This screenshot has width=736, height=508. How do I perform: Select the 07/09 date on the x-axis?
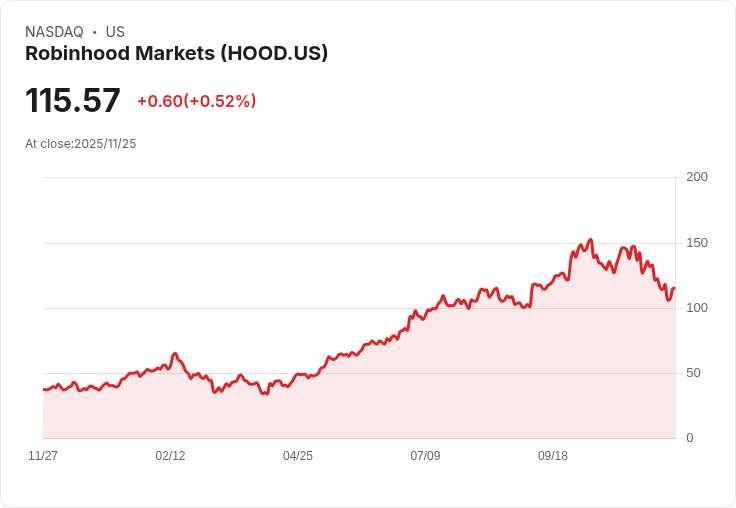(x=425, y=456)
